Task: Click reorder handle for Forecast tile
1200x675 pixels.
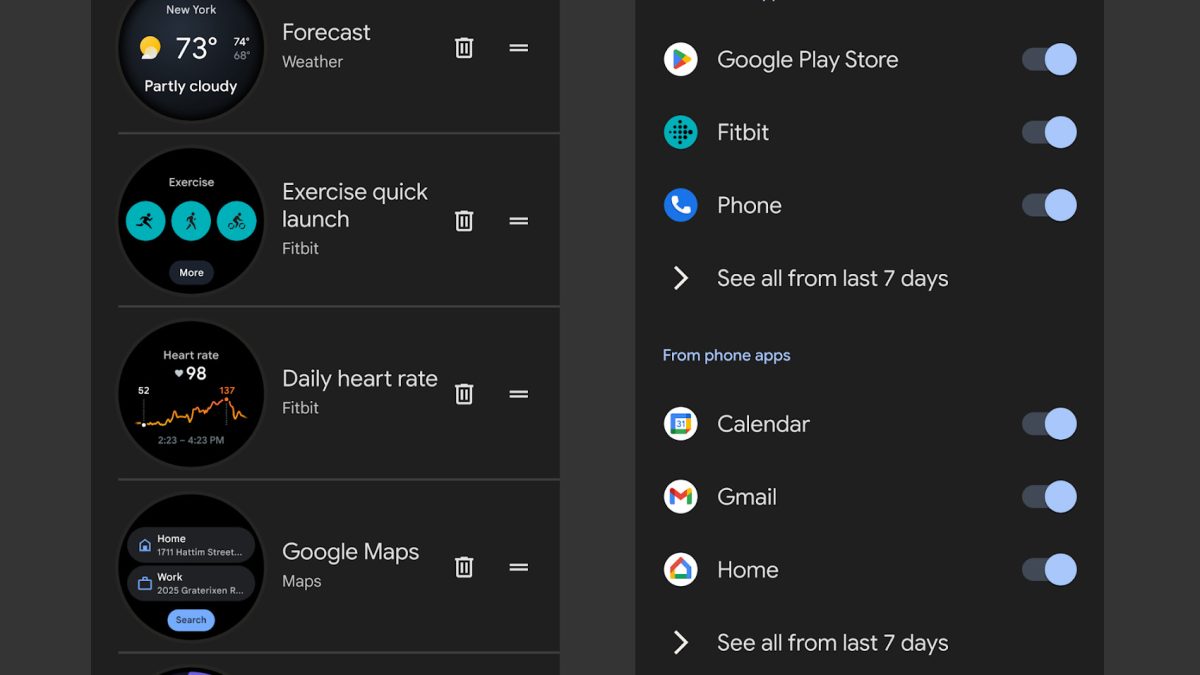Action: [x=518, y=48]
